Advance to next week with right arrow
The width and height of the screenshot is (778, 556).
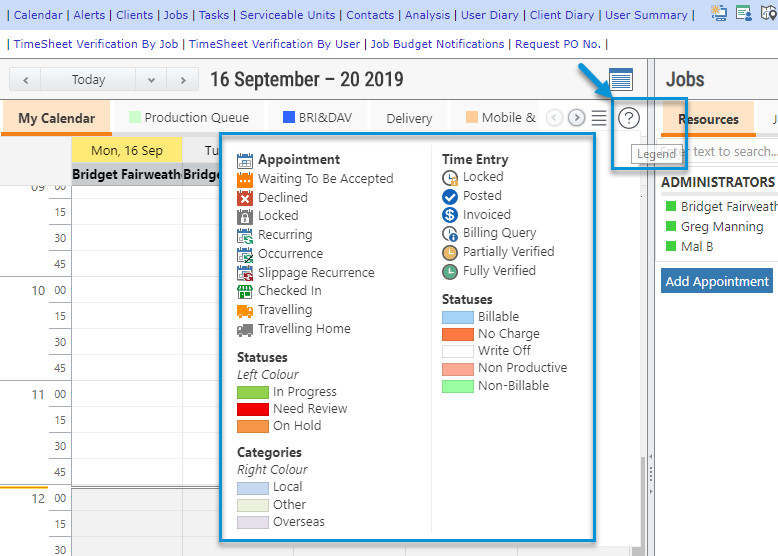point(181,80)
